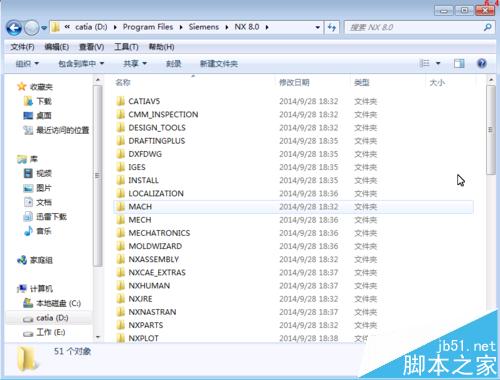Click the magnifier search icon
Image resolution: width=500 pixels, height=380 pixels.
point(487,27)
